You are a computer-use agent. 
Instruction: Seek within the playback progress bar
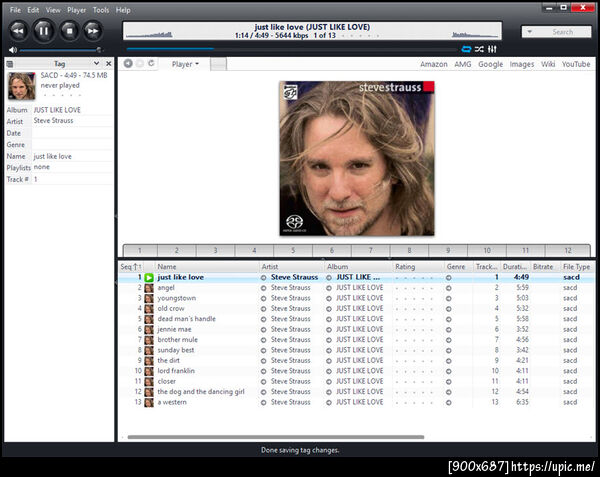tap(292, 49)
